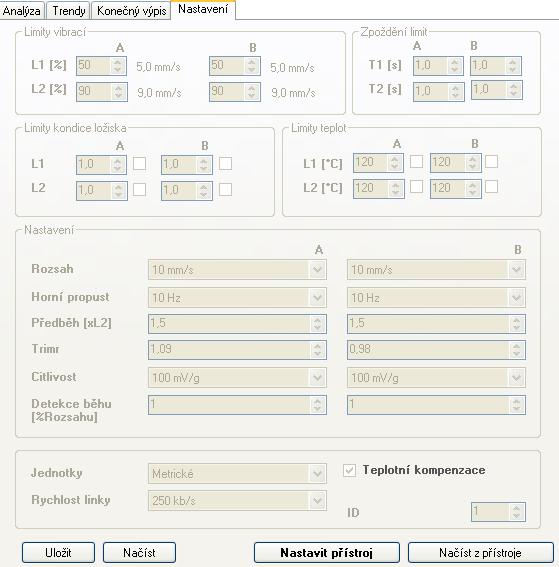Click Nastavit přístroj button
559x567 pixels.
coord(327,553)
